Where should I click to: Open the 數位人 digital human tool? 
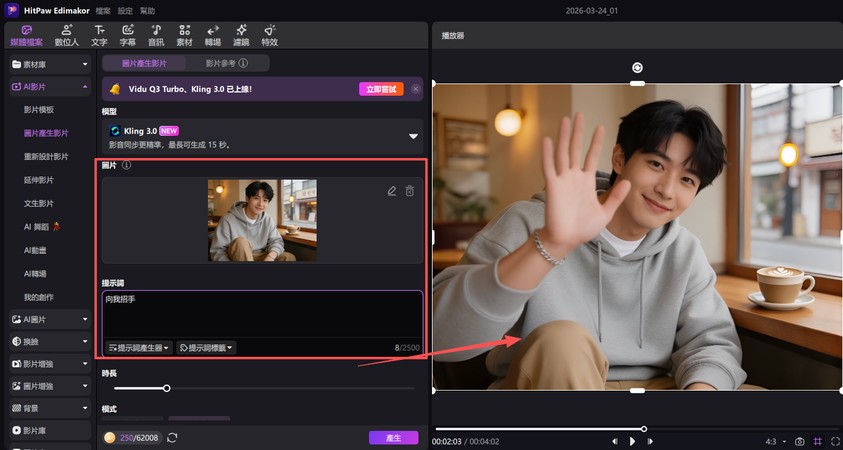66,36
